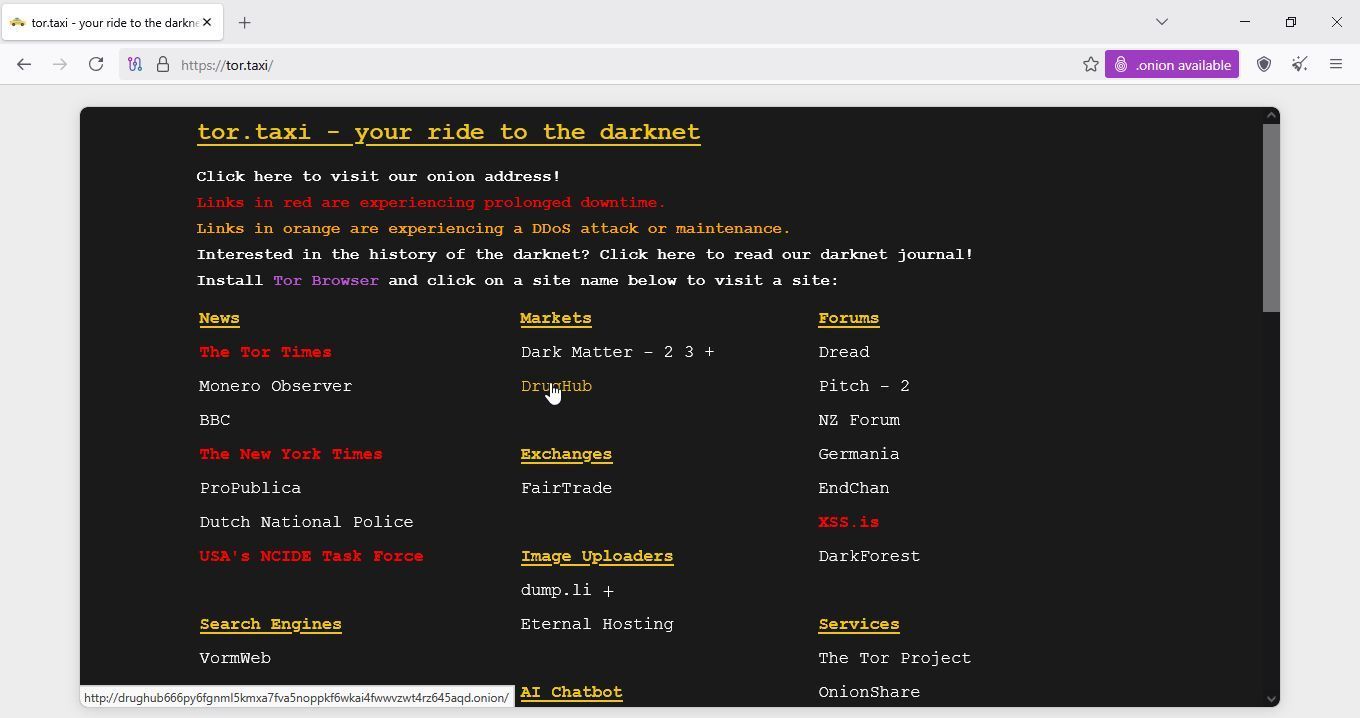Reload the tor.taxi page
Viewport: 1360px width, 718px height.
coord(96,65)
